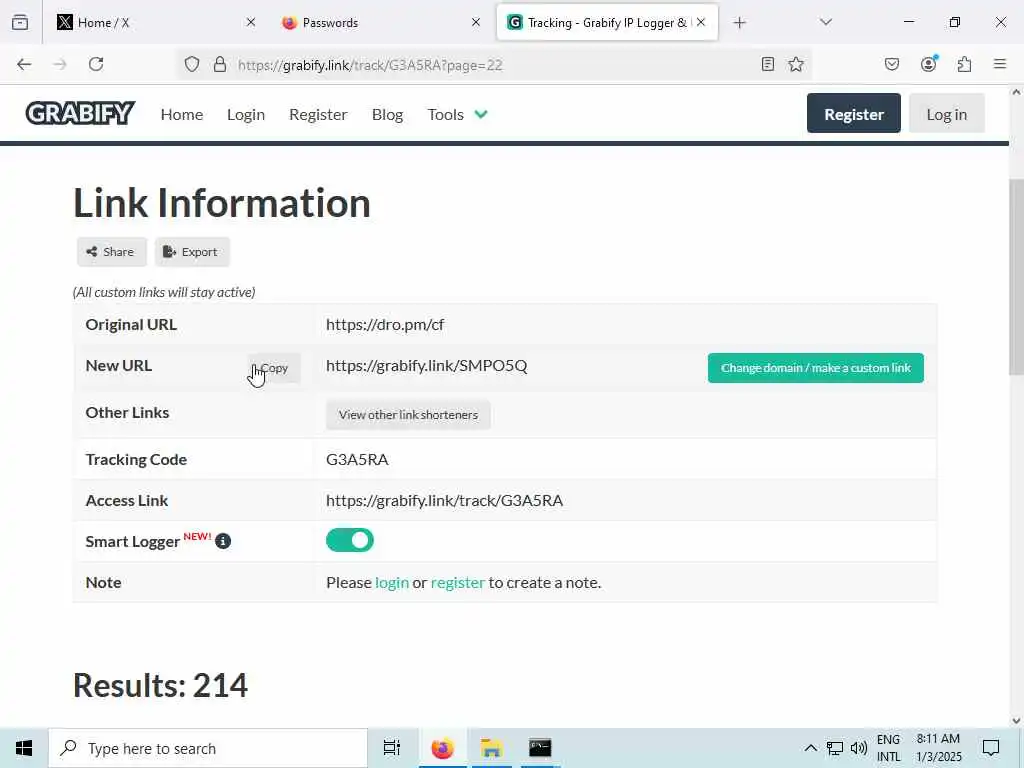The width and height of the screenshot is (1024, 768).
Task: Click the page vertical scrollbar thumb
Action: point(1016,277)
